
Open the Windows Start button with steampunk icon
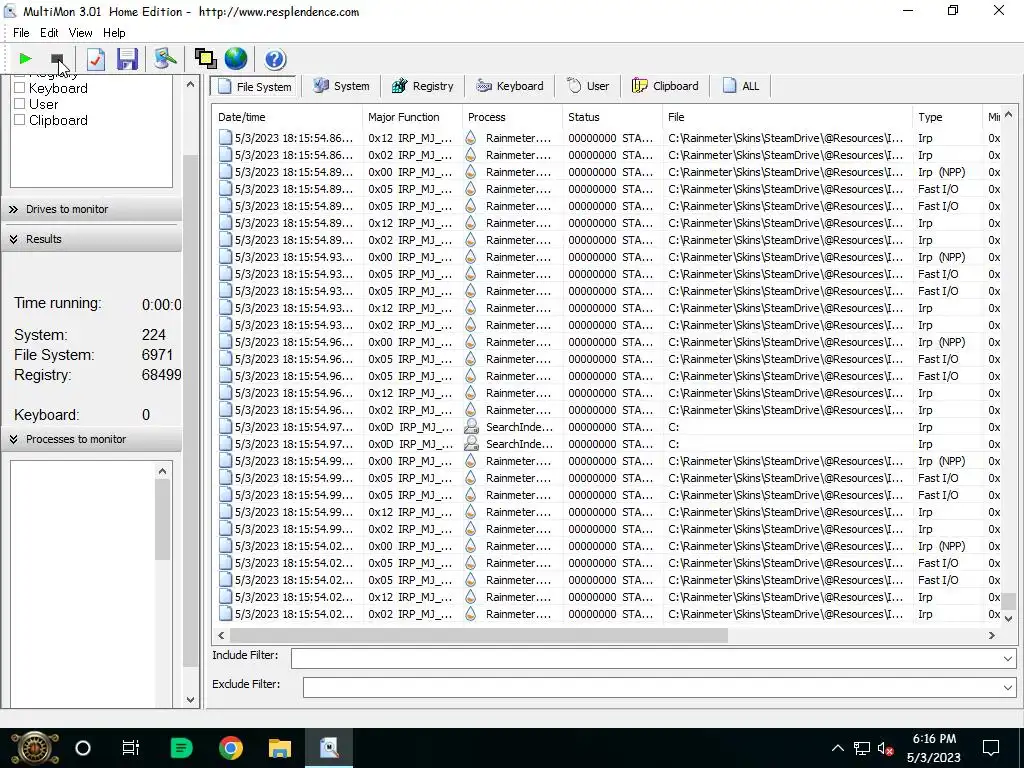[x=34, y=748]
